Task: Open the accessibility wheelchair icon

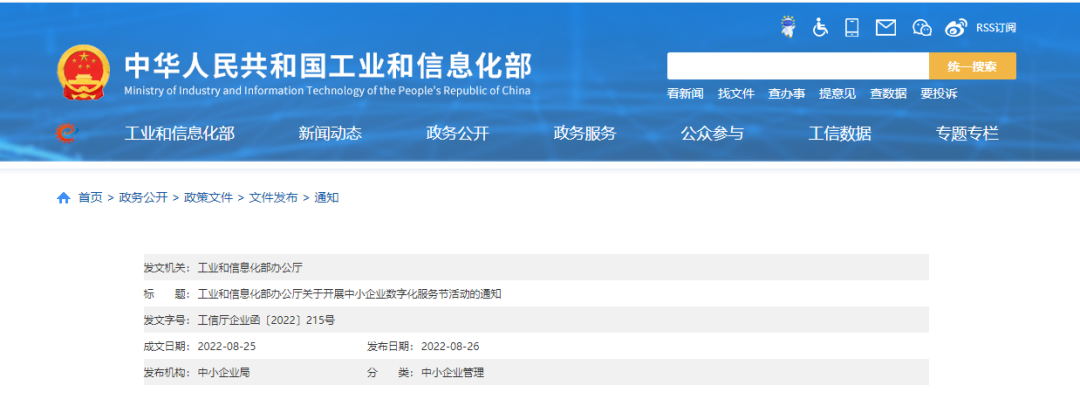Action: pyautogui.click(x=820, y=28)
